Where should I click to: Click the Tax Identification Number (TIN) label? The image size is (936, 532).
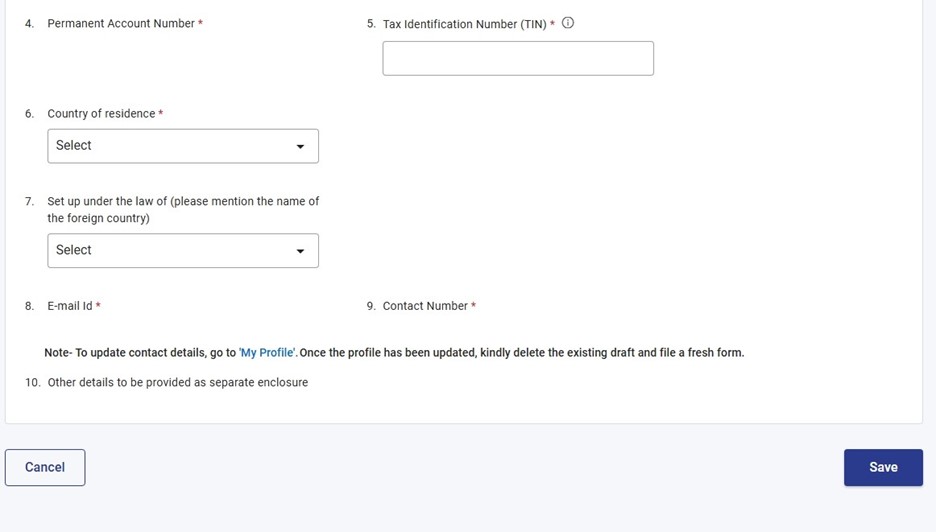coord(464,24)
